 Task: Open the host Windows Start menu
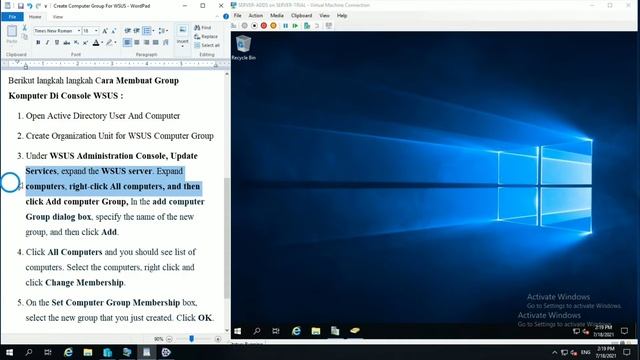9,352
